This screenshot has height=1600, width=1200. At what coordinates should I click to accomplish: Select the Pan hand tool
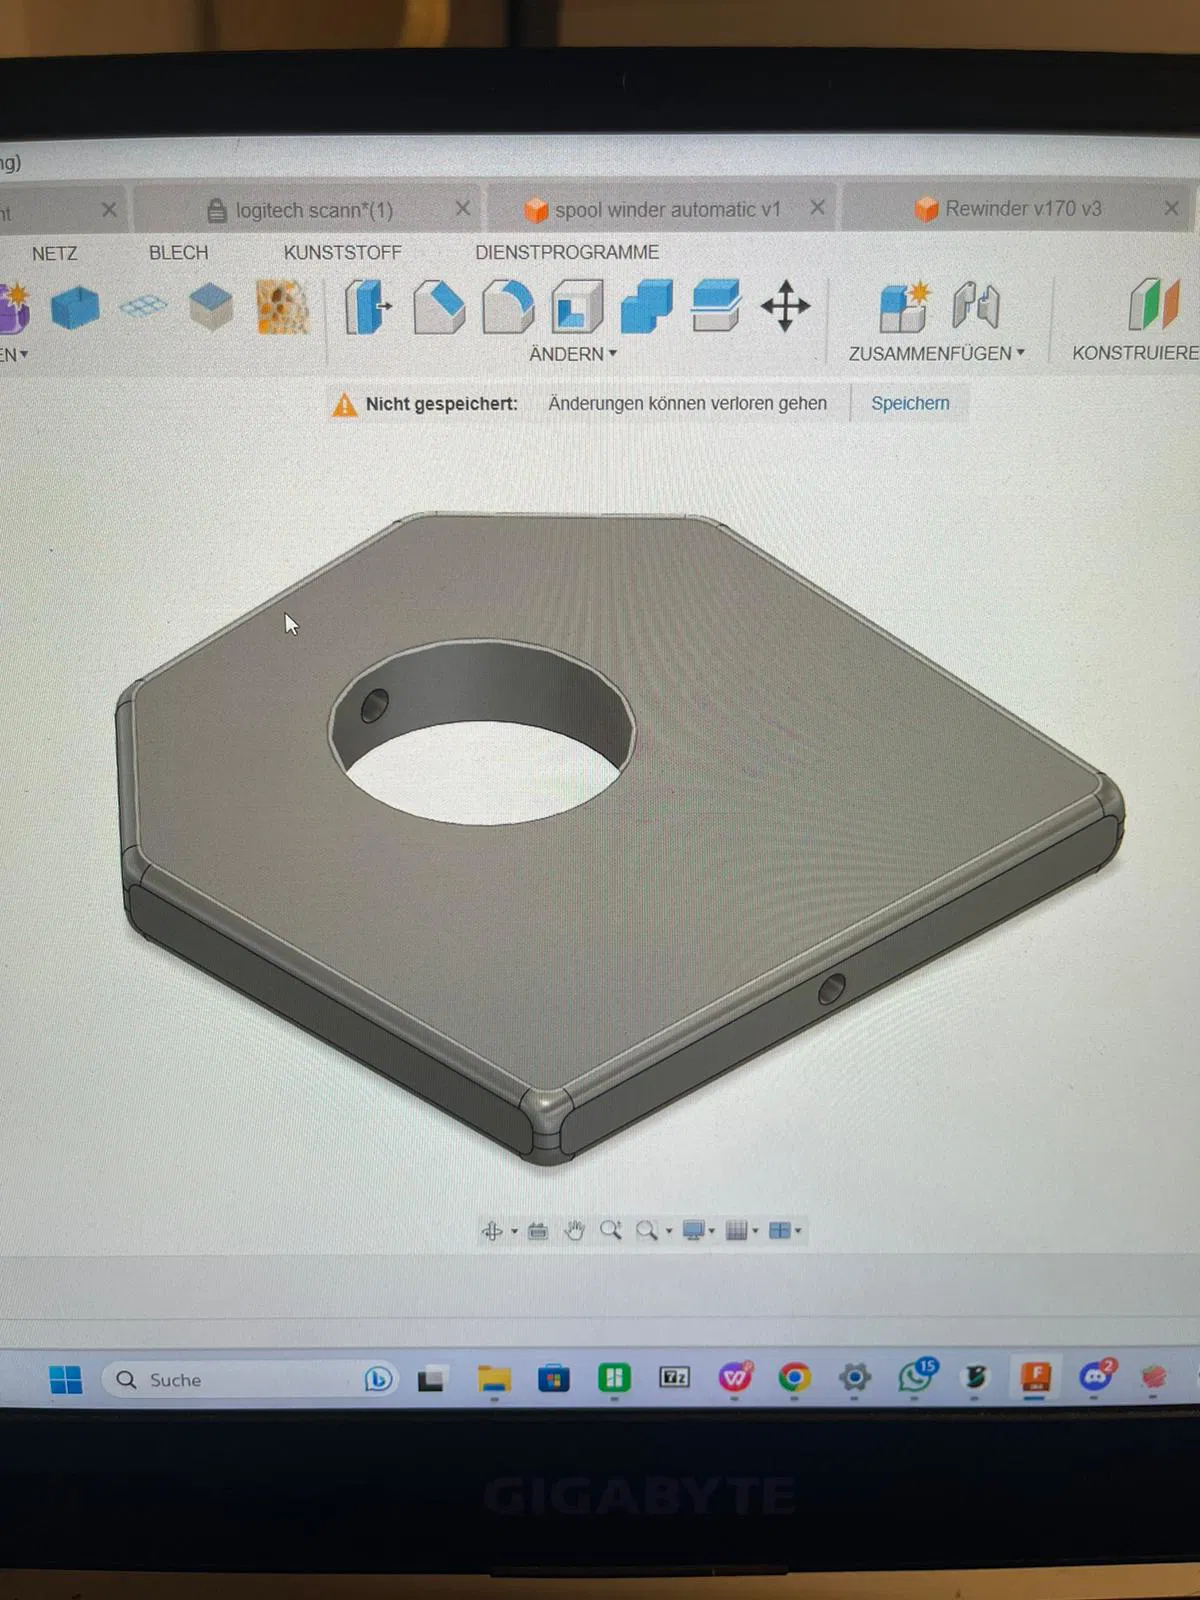coord(574,1231)
